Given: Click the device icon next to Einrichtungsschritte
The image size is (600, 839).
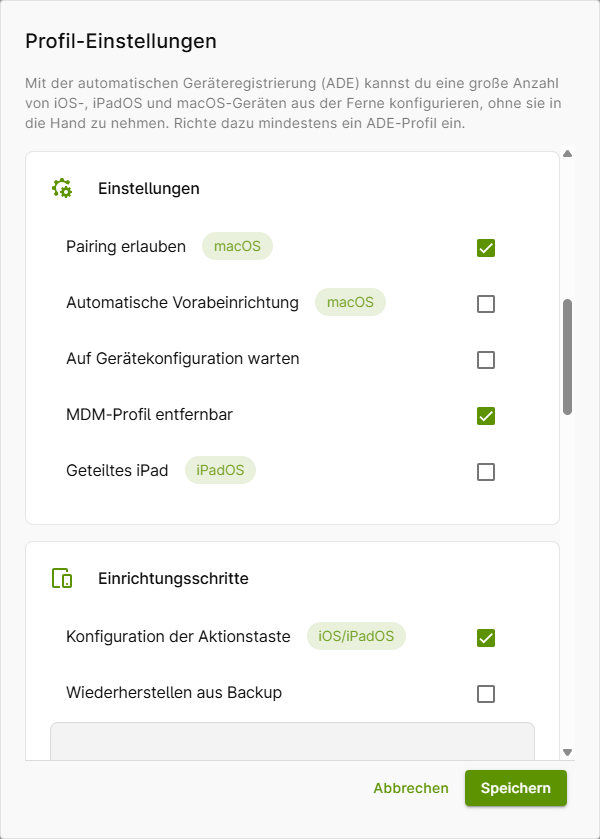Looking at the screenshot, I should tap(60, 578).
